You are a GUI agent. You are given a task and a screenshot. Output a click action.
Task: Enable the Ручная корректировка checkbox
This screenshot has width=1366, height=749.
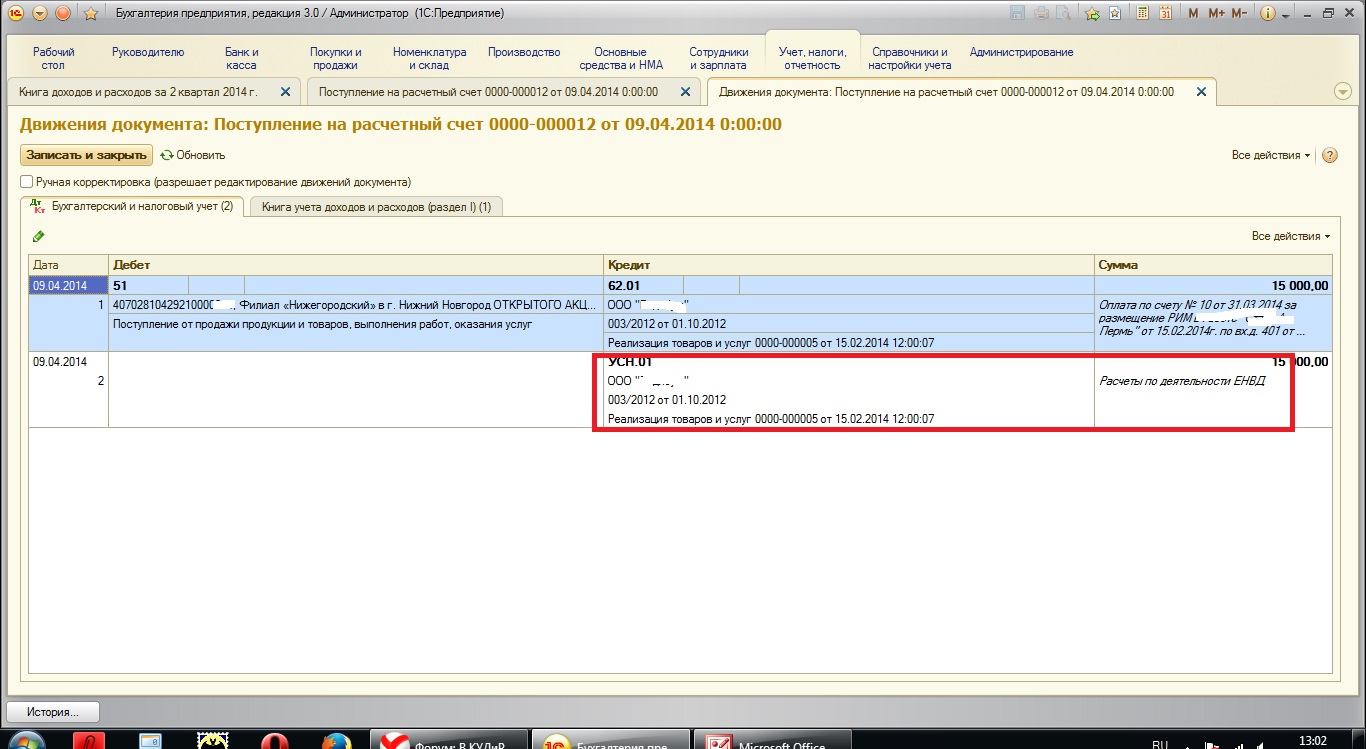click(x=27, y=182)
